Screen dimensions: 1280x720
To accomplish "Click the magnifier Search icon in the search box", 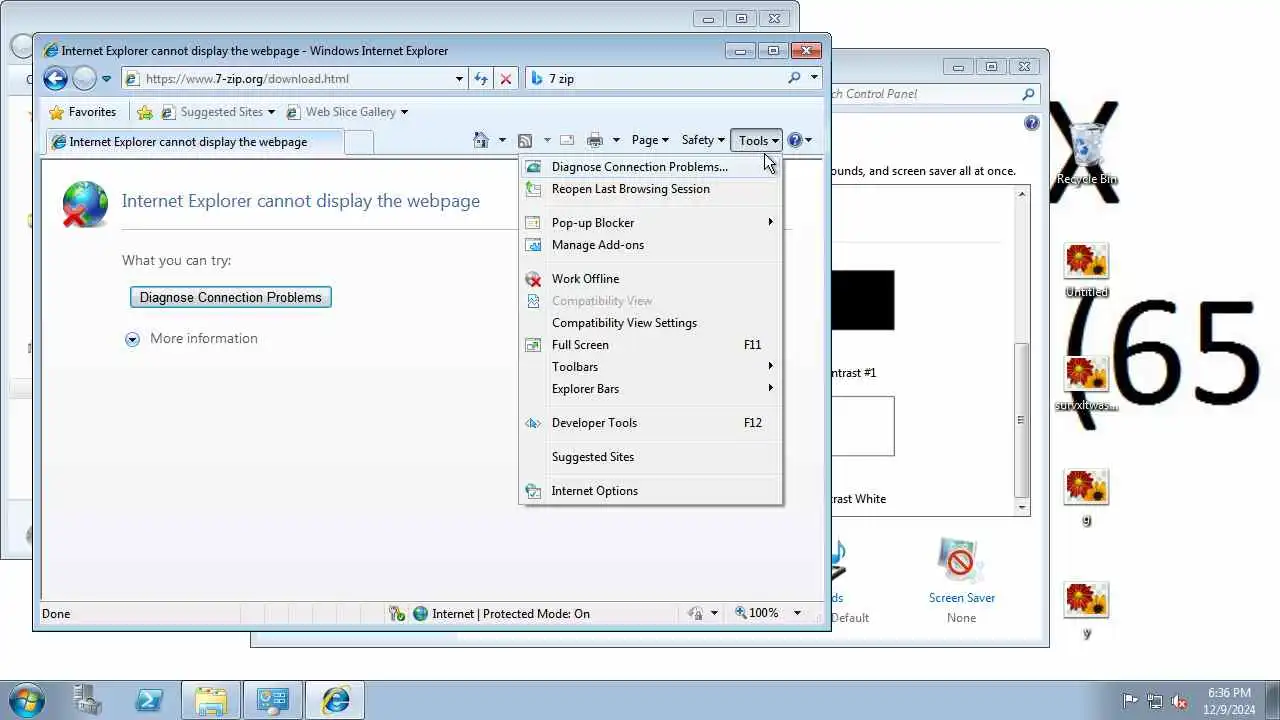I will click(x=795, y=78).
